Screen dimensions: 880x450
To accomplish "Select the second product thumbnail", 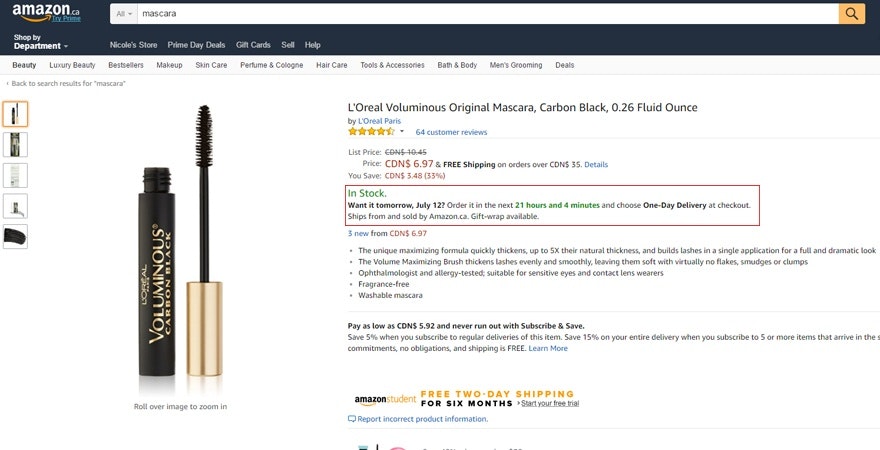I will point(15,145).
